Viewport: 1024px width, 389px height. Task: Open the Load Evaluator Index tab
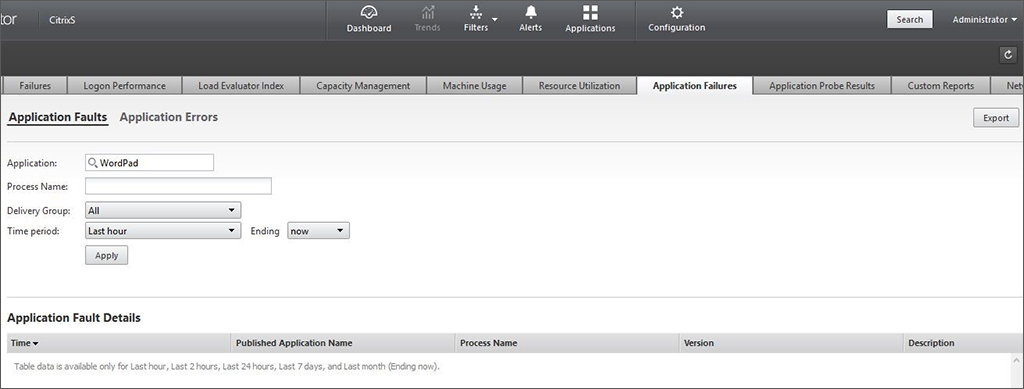coord(240,86)
